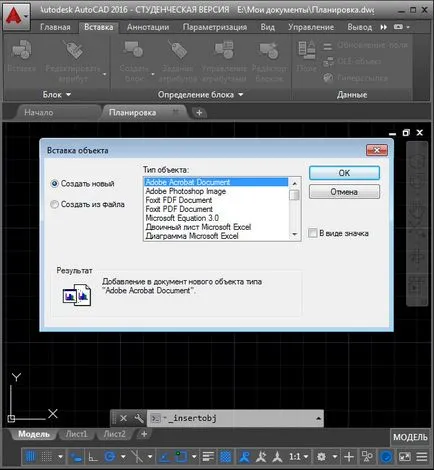Open the status bar customization menu icon

(422, 457)
